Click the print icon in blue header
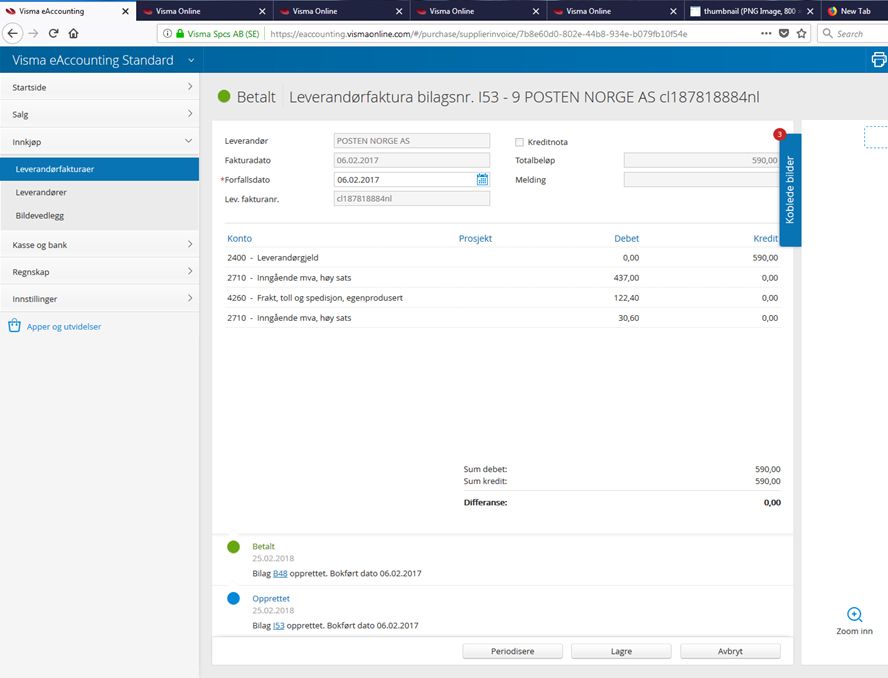The height and width of the screenshot is (678, 888). click(x=879, y=59)
